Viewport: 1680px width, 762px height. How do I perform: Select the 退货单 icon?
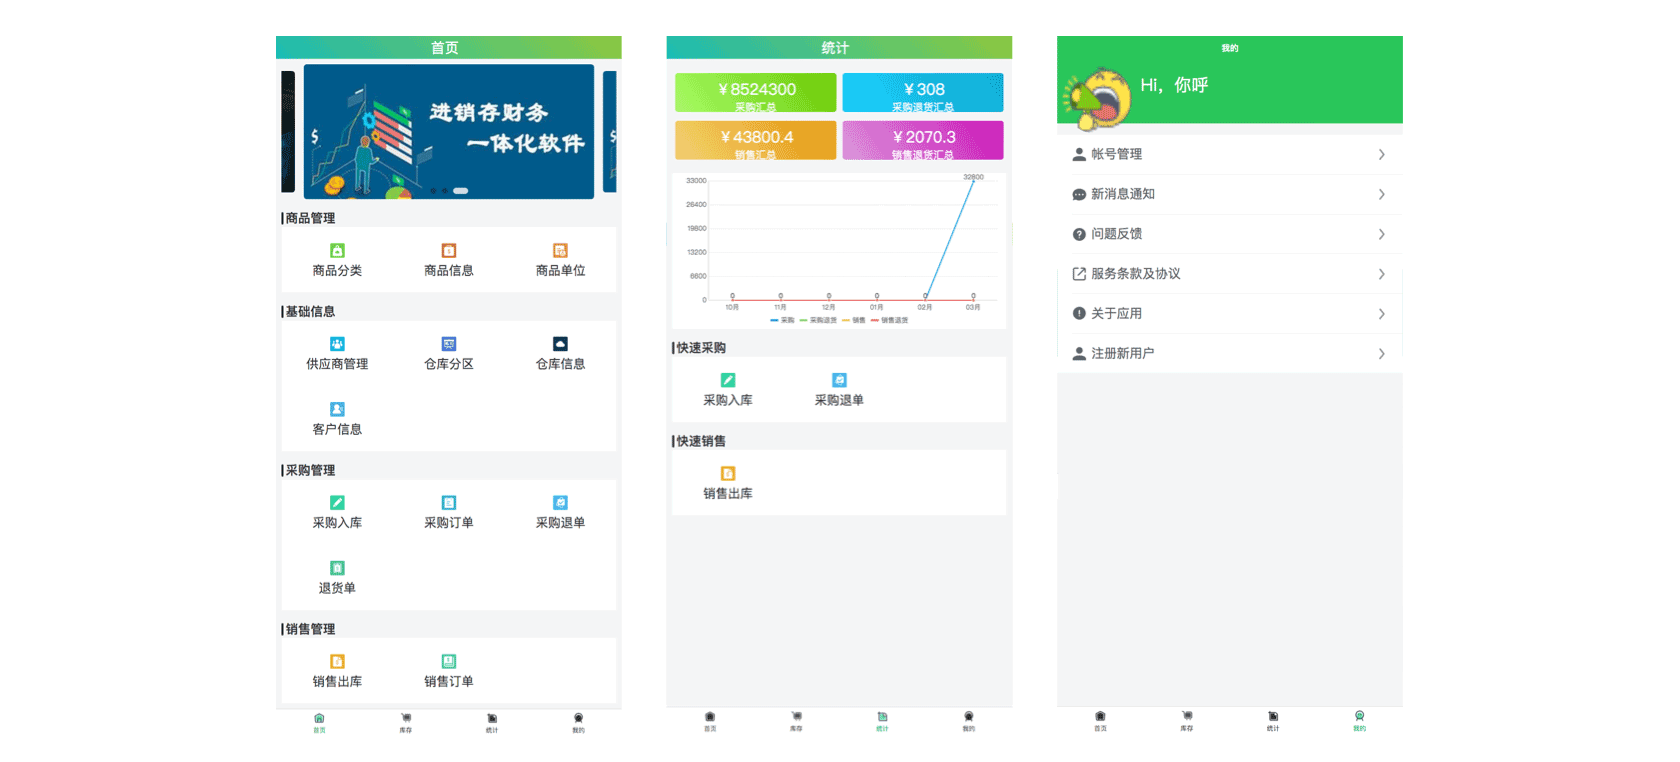pyautogui.click(x=337, y=577)
